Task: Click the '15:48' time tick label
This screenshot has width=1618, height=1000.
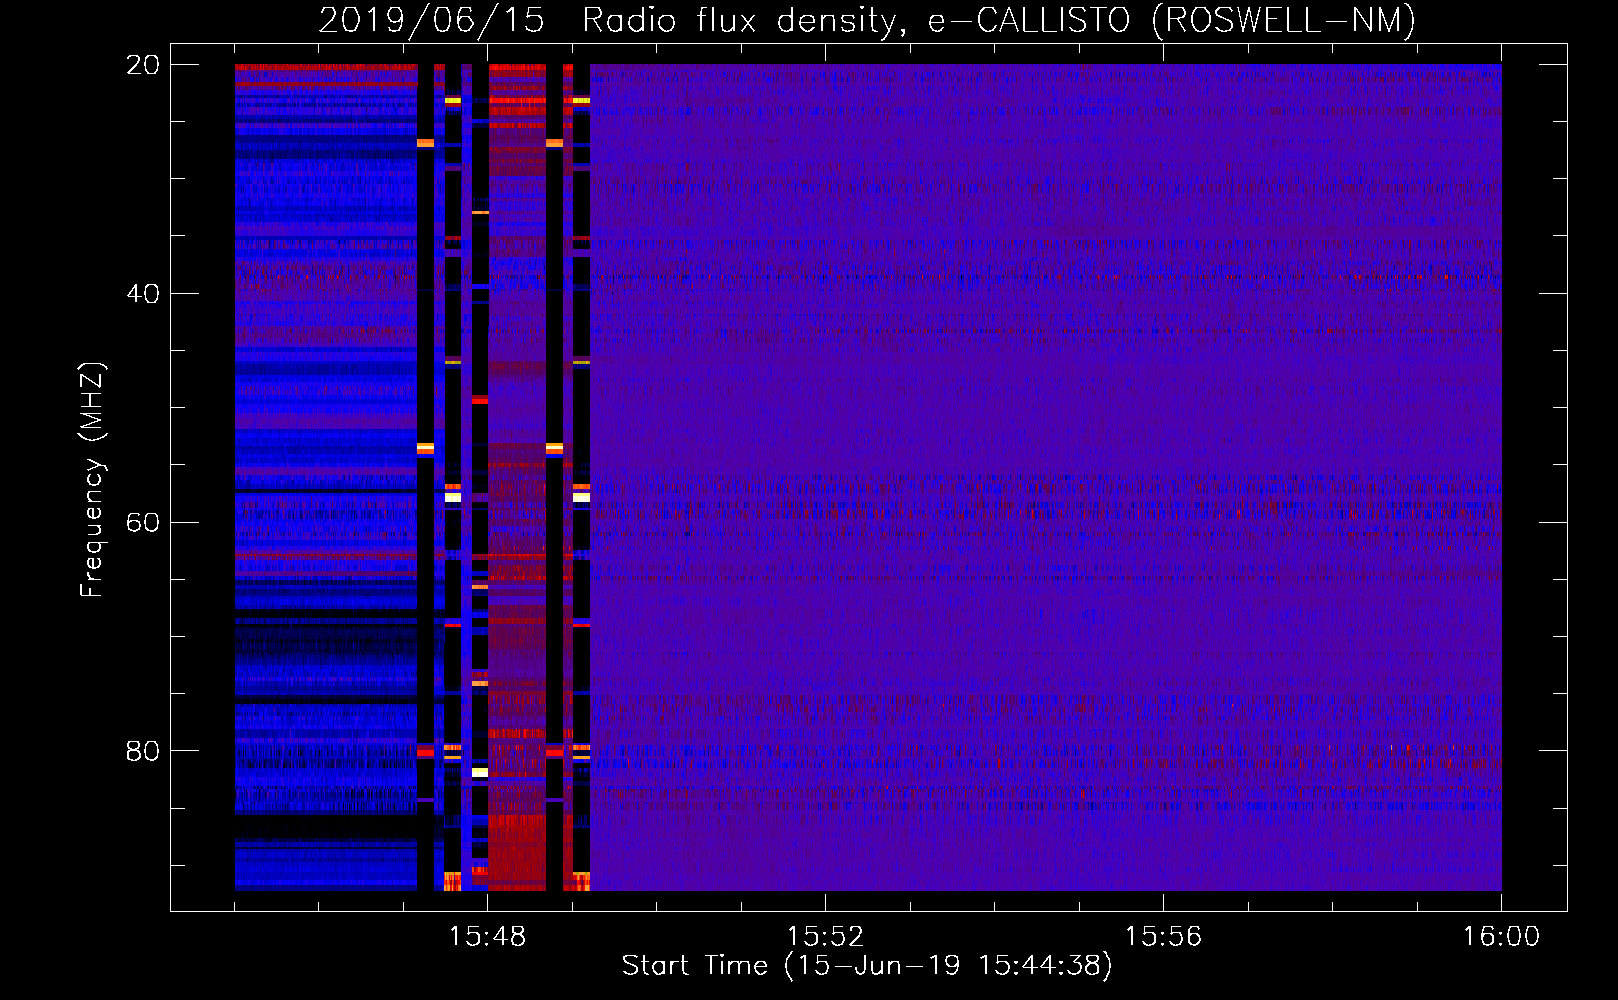Action: tap(487, 937)
